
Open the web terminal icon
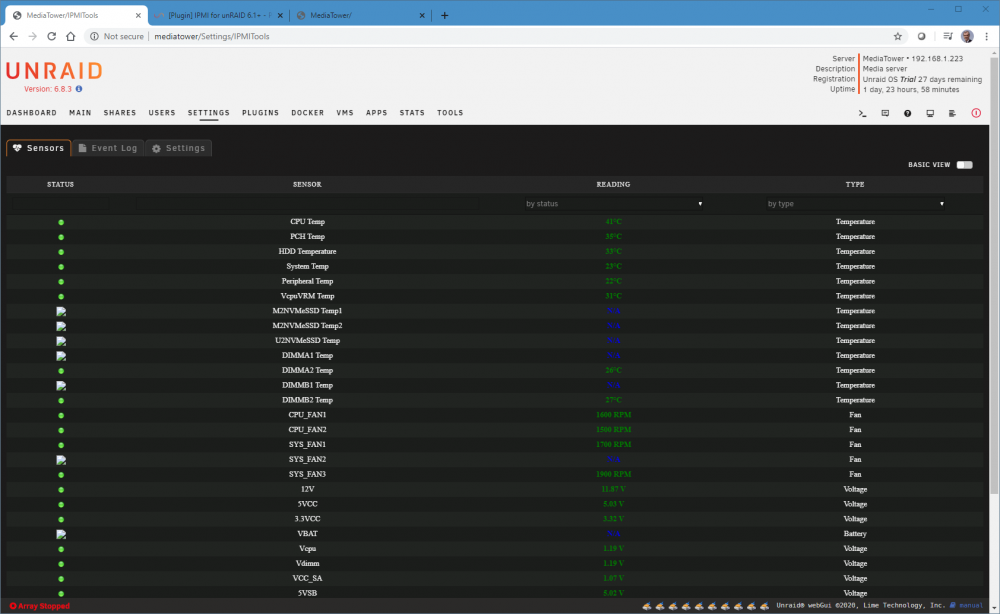pyautogui.click(x=862, y=113)
